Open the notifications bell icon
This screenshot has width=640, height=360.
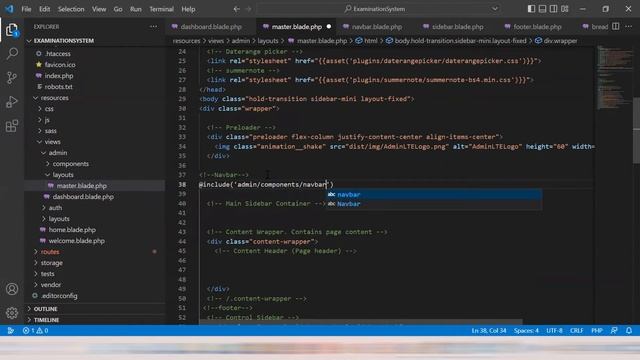click(629, 331)
